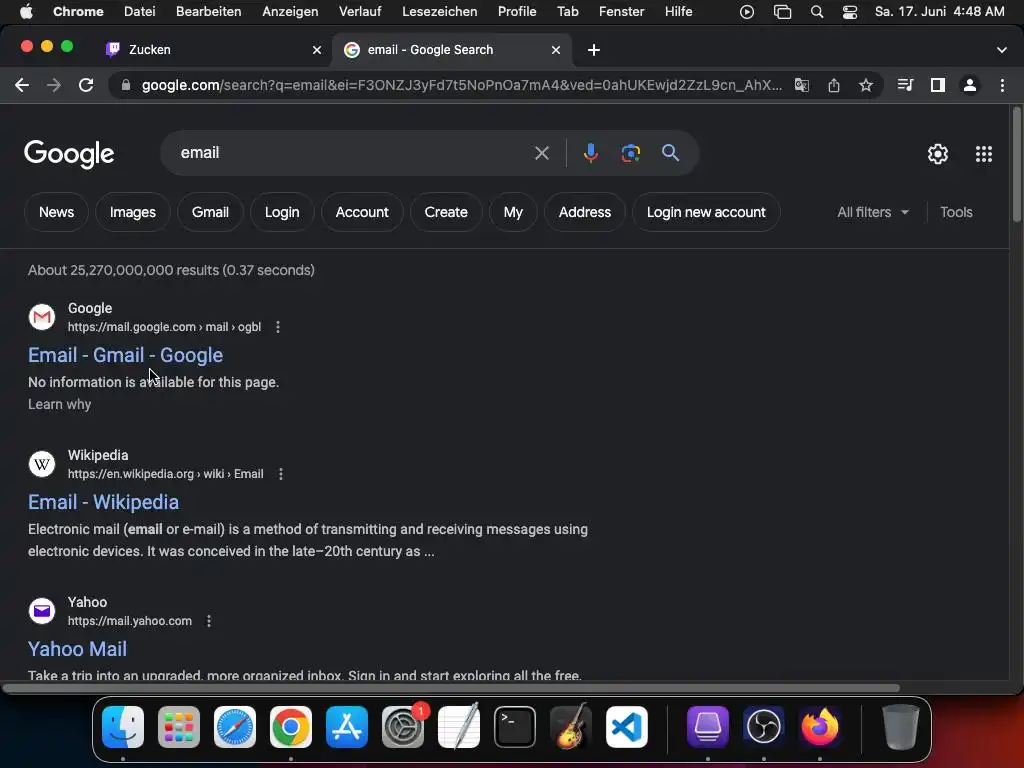Switch to the Zucken tab
This screenshot has width=1024, height=768.
212,50
